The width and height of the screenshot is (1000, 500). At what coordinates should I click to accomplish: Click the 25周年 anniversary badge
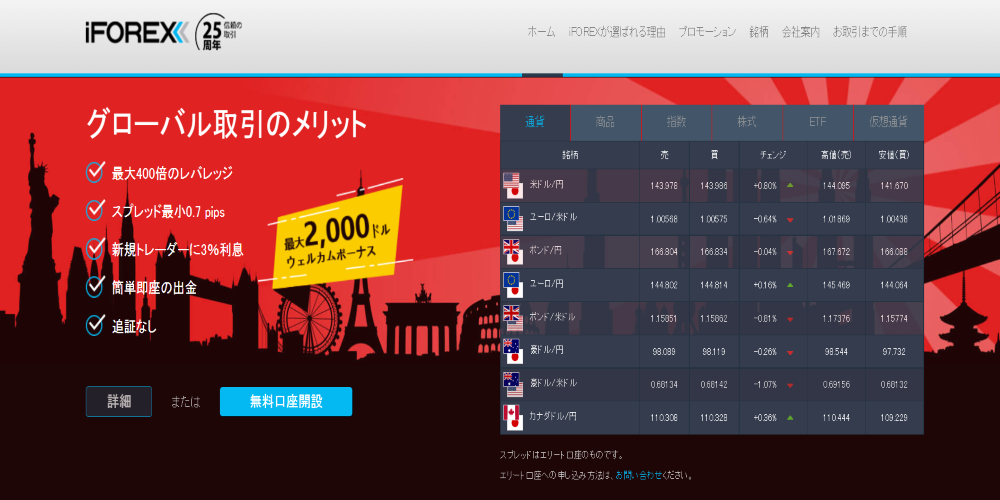pos(217,33)
